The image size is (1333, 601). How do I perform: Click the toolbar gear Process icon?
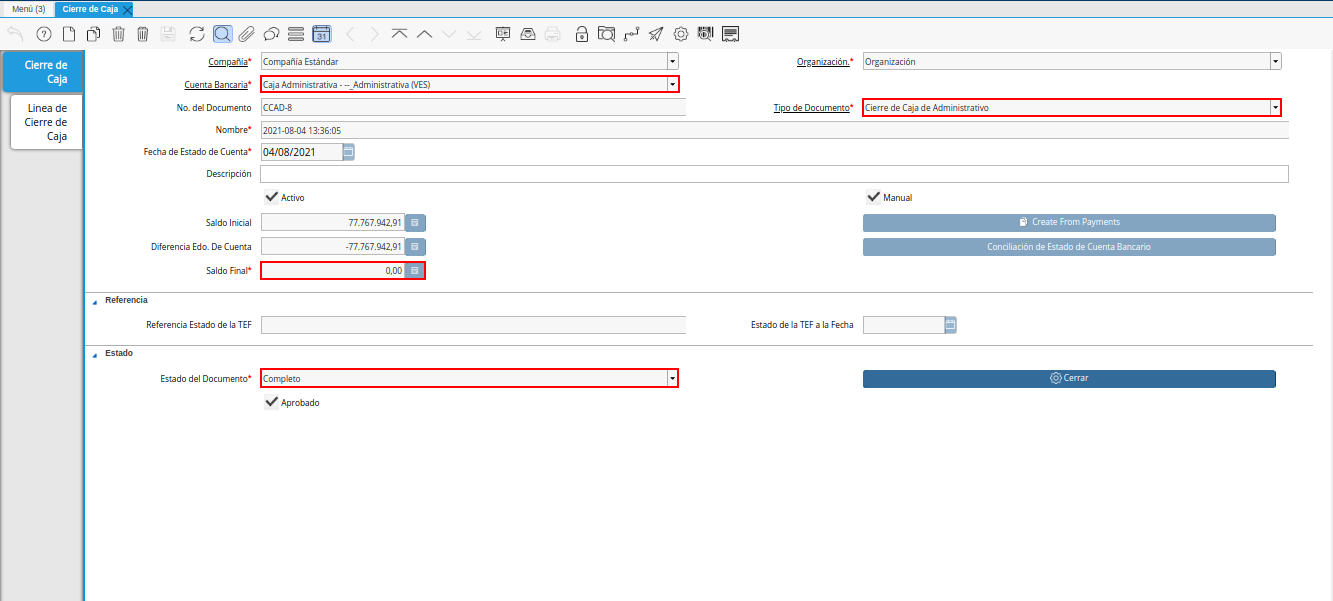click(681, 34)
